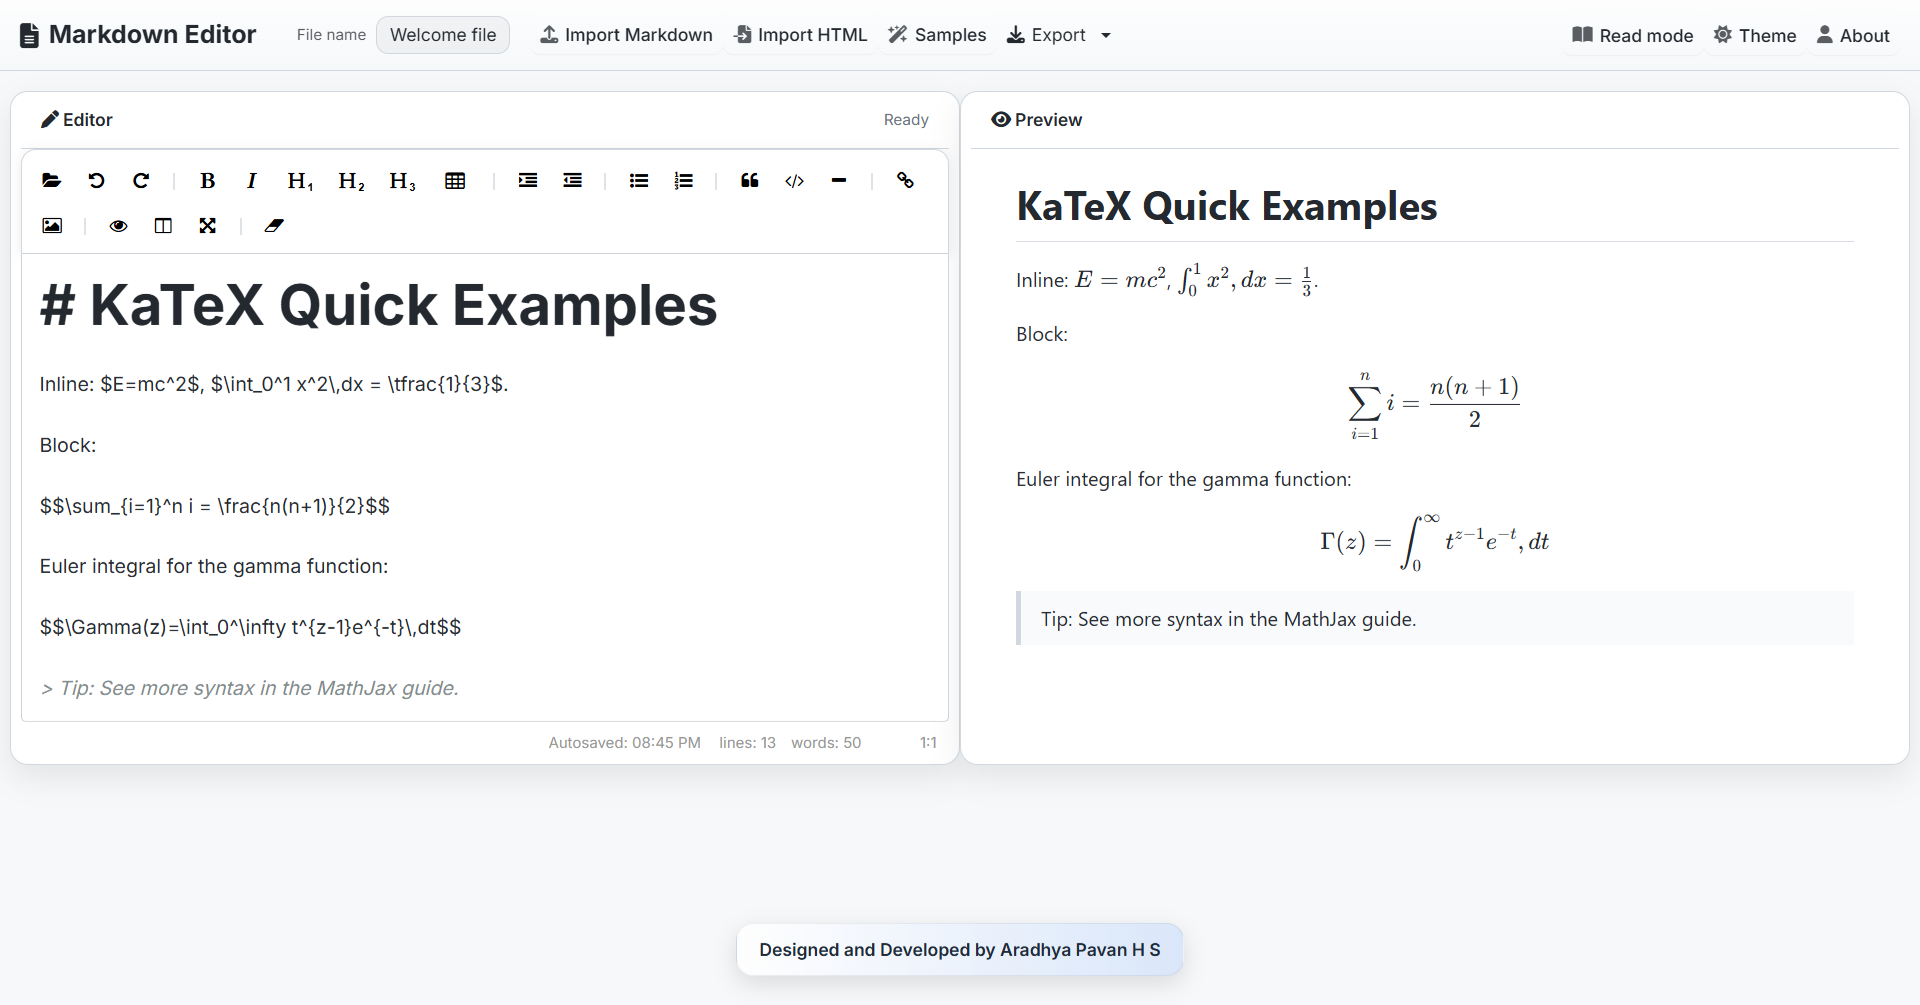Insert a blockquote
The image size is (1920, 1005).
pyautogui.click(x=750, y=181)
